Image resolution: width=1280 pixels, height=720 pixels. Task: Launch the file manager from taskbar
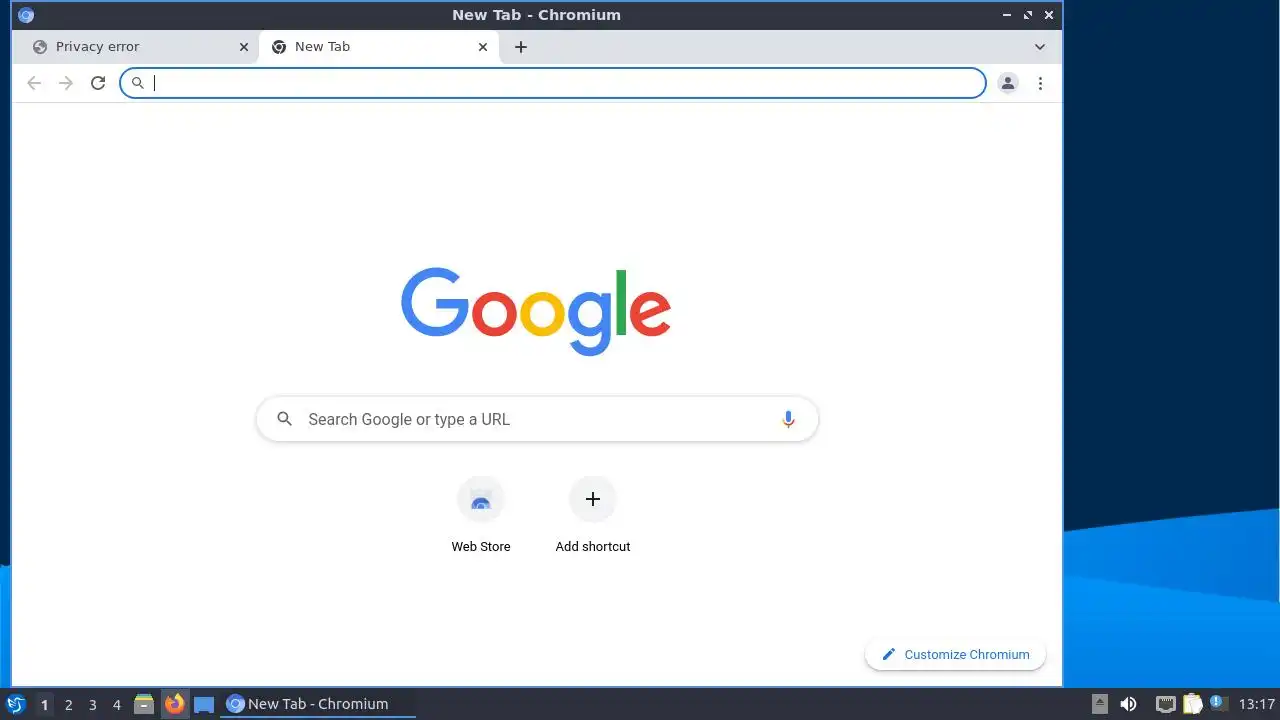click(144, 704)
